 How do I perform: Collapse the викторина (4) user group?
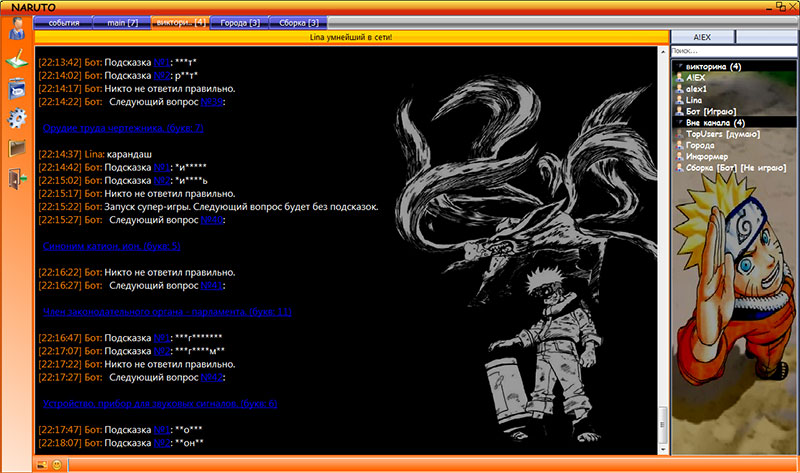pyautogui.click(x=678, y=67)
